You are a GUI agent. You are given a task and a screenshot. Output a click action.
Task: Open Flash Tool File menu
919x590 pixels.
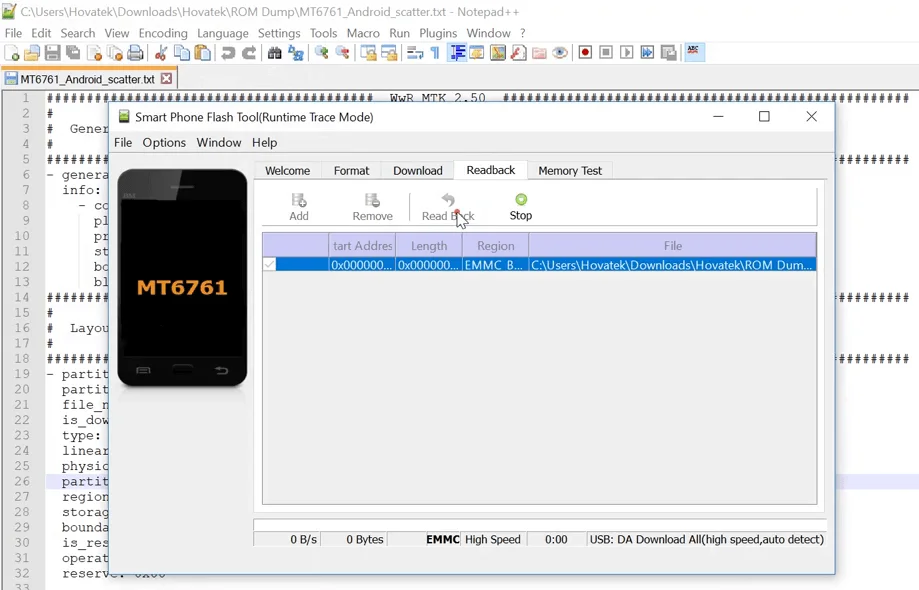122,142
